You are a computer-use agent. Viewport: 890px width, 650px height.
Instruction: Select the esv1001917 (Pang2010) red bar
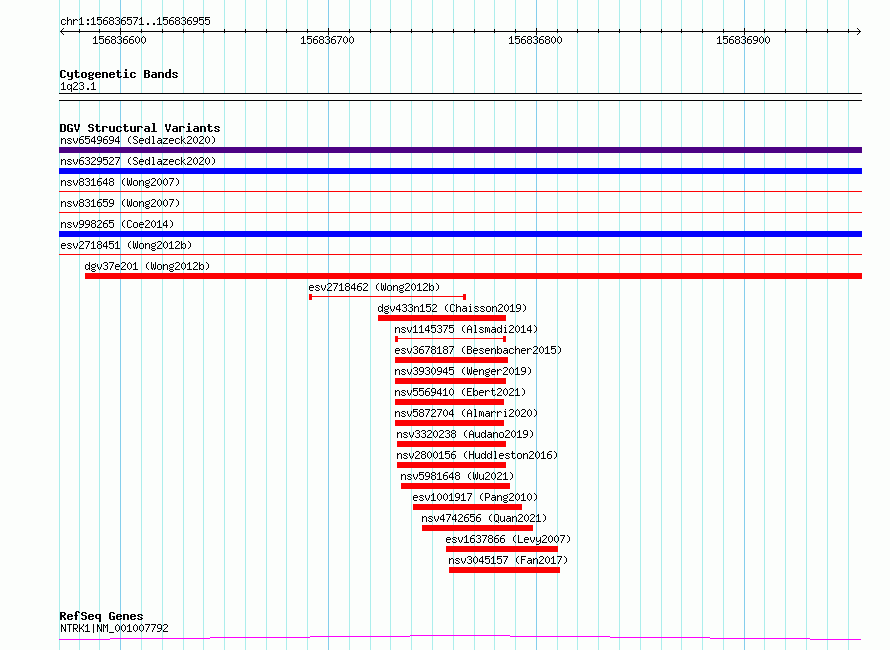[467, 507]
